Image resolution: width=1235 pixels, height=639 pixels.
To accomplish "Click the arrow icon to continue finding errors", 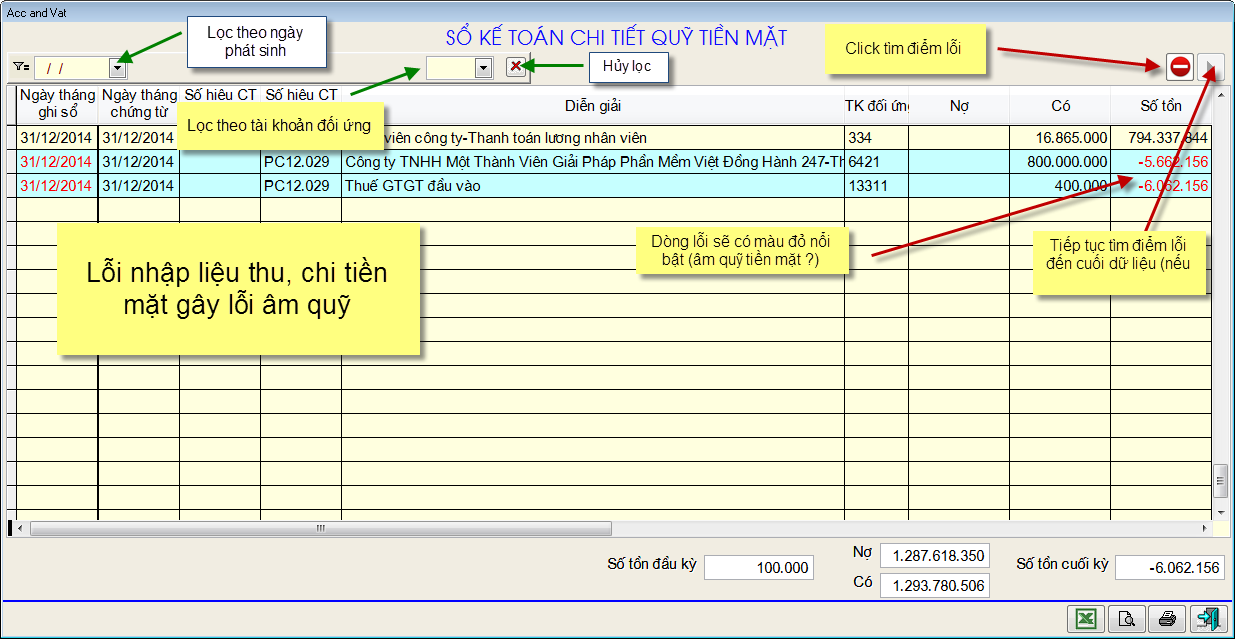I will click(1211, 68).
